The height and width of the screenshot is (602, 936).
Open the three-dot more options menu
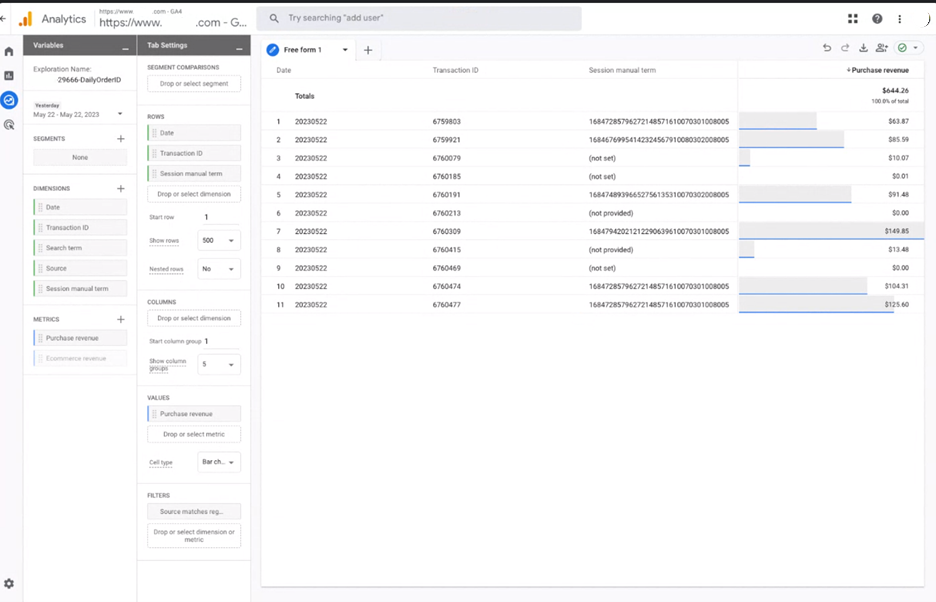point(900,19)
